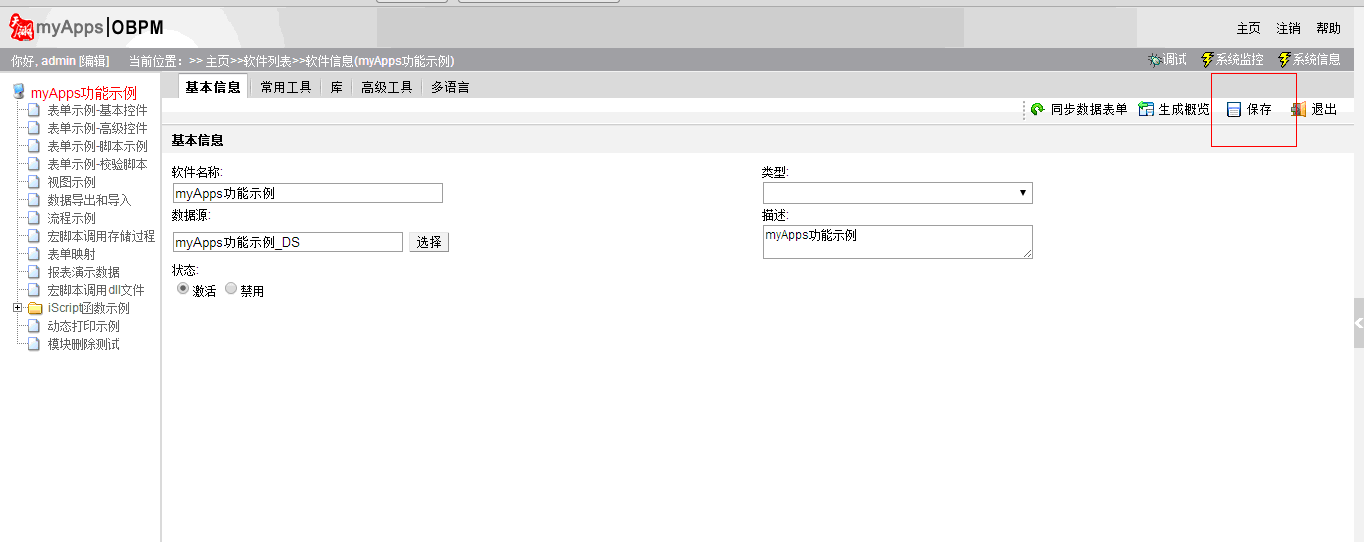This screenshot has width=1364, height=542.
Task: Click the page icon beside 宏脚本调用存储过程
Action: (x=34, y=236)
